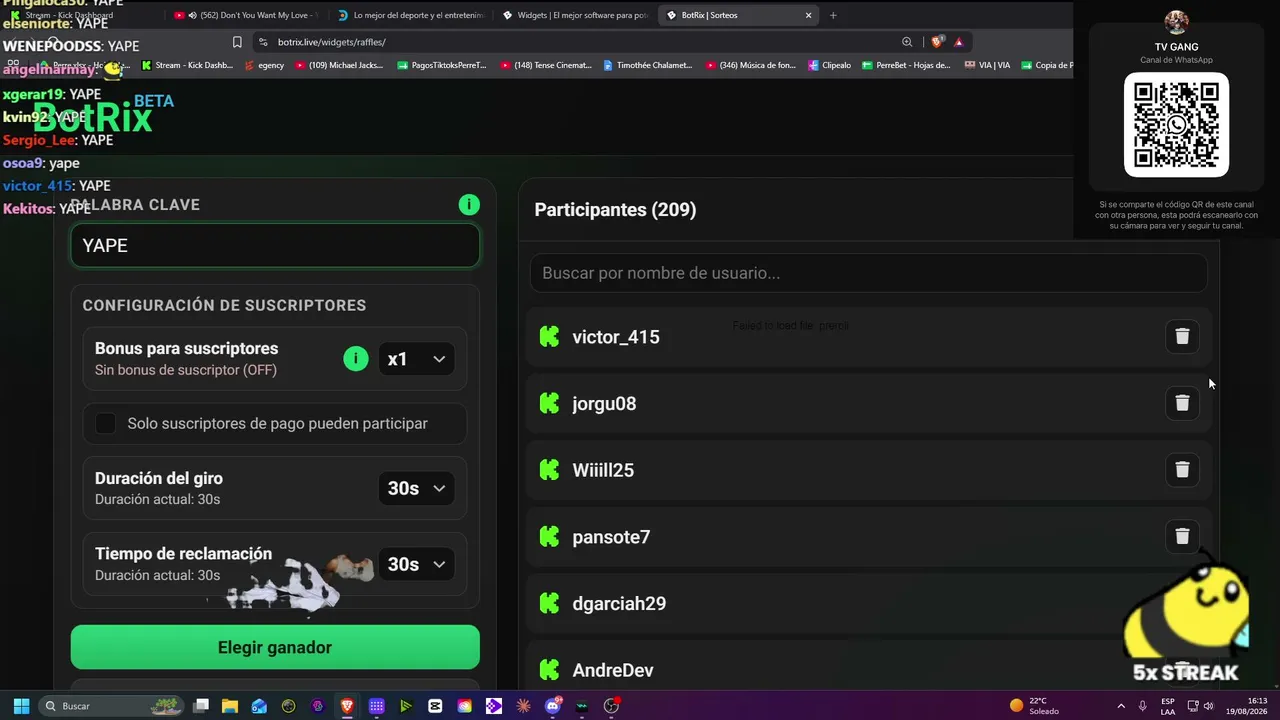
Task: Show hidden icons in the system tray
Action: pos(1120,706)
